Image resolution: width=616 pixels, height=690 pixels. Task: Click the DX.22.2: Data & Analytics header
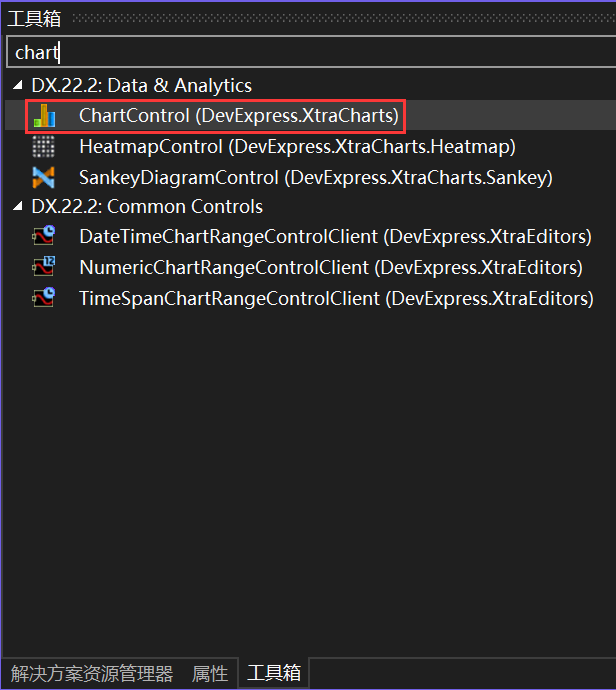point(142,85)
